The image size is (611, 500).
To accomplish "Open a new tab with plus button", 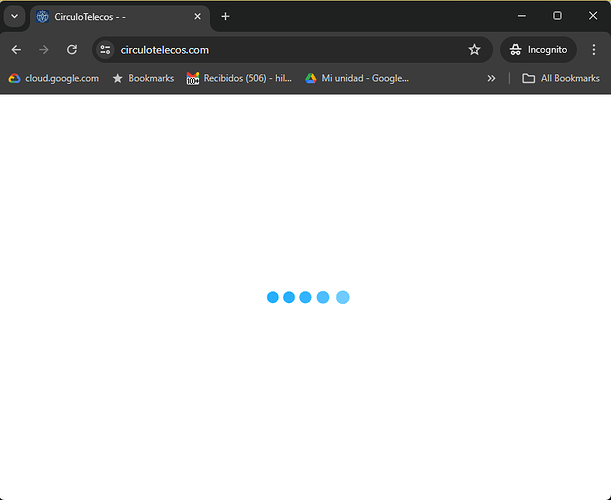I will point(225,16).
